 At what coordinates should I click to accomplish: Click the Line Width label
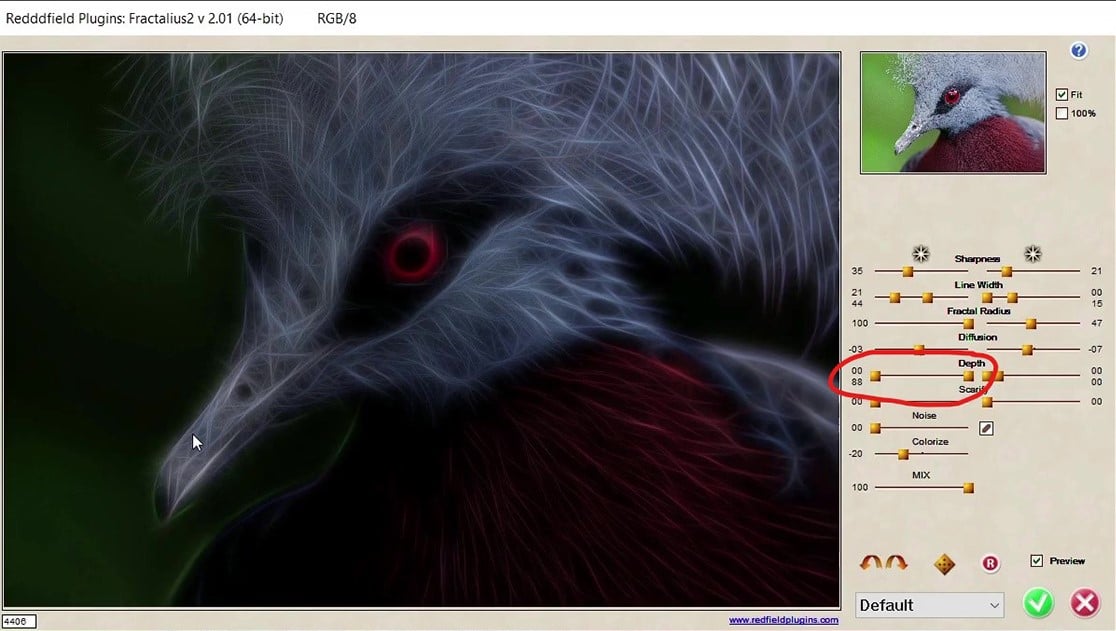point(979,285)
